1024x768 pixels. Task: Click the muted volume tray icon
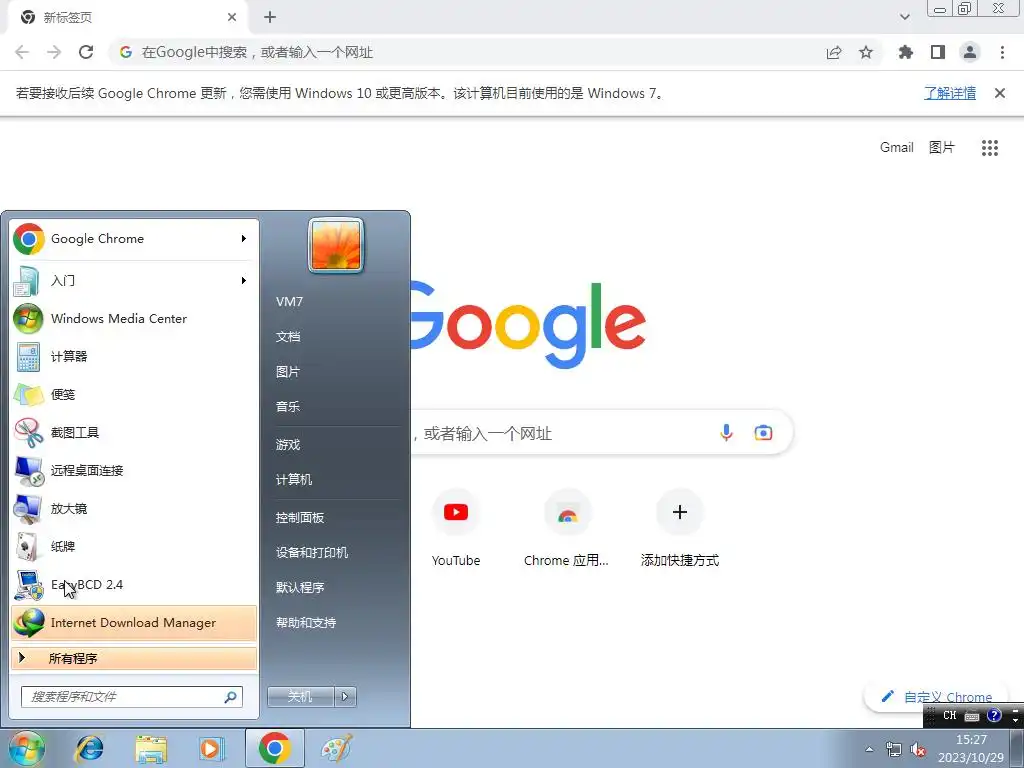coord(918,750)
